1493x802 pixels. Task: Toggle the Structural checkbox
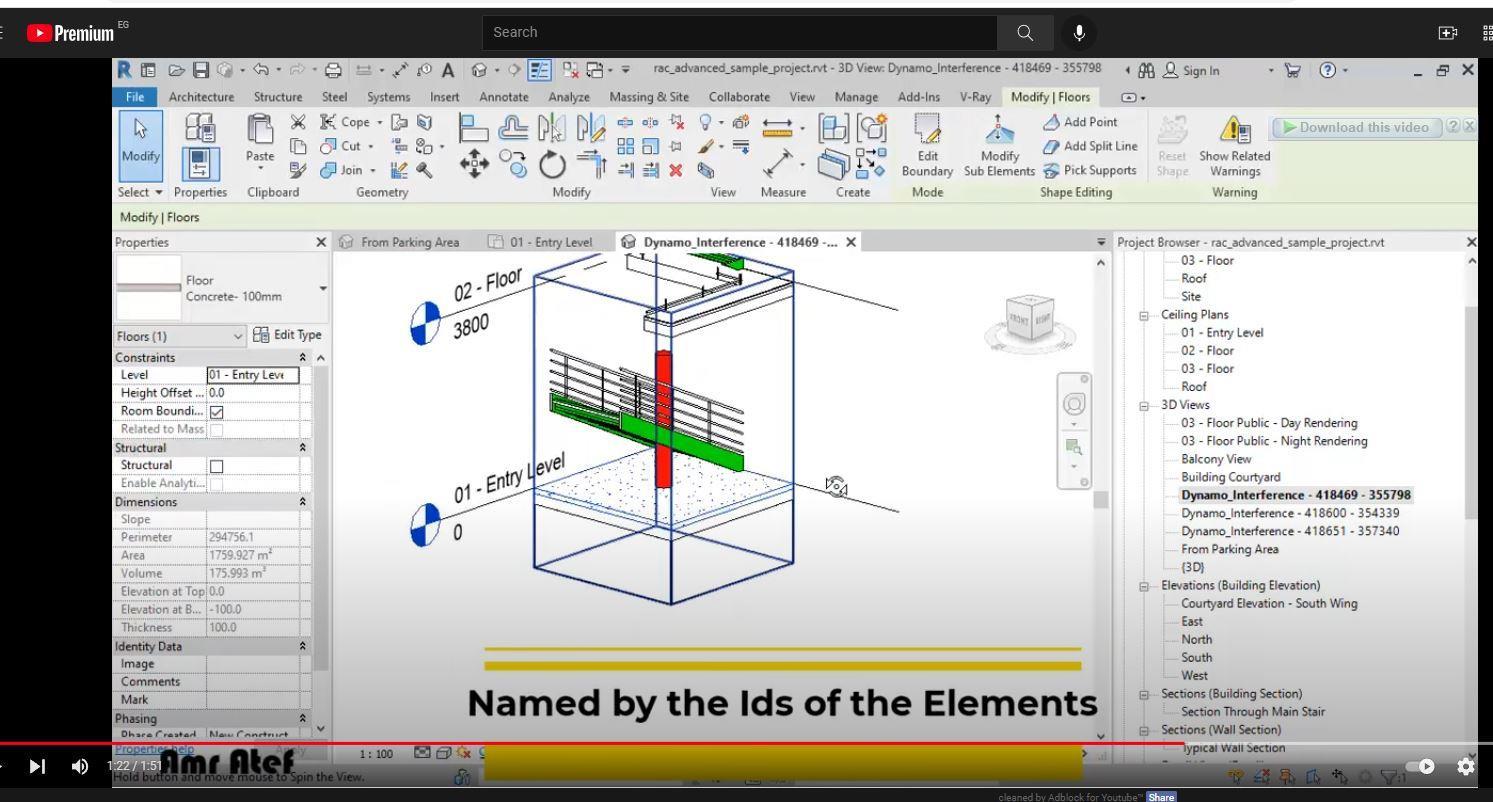click(217, 466)
